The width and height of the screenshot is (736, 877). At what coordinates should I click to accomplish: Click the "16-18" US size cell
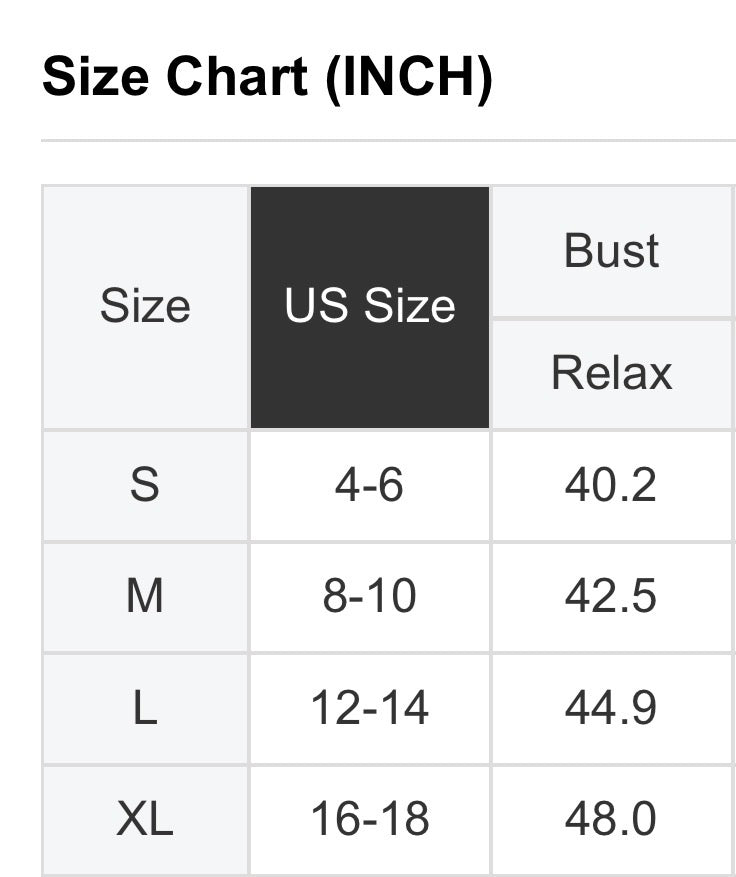[x=370, y=819]
